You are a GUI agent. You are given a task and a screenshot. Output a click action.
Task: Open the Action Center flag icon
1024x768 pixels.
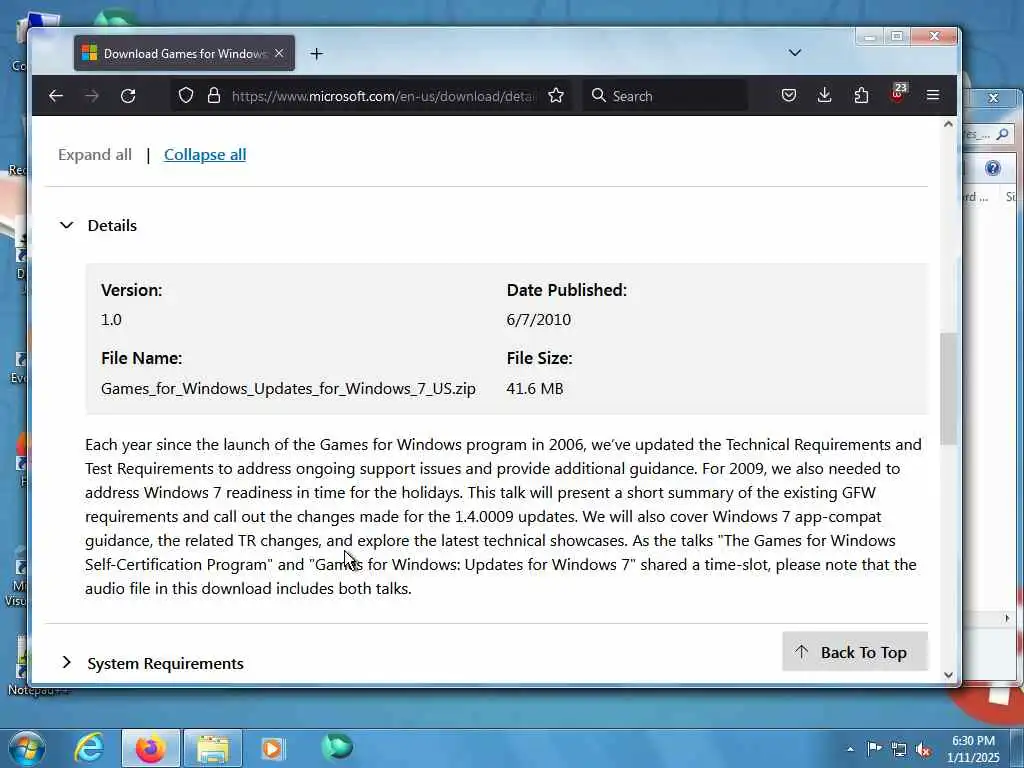[x=874, y=748]
